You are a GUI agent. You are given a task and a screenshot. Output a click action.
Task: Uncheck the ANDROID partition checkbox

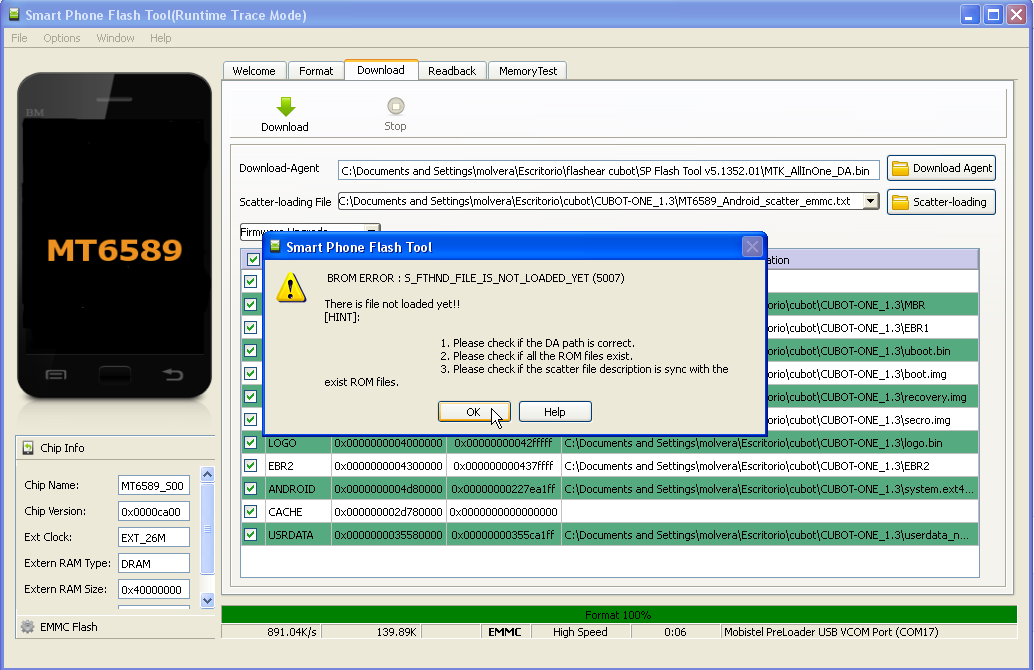(x=250, y=489)
